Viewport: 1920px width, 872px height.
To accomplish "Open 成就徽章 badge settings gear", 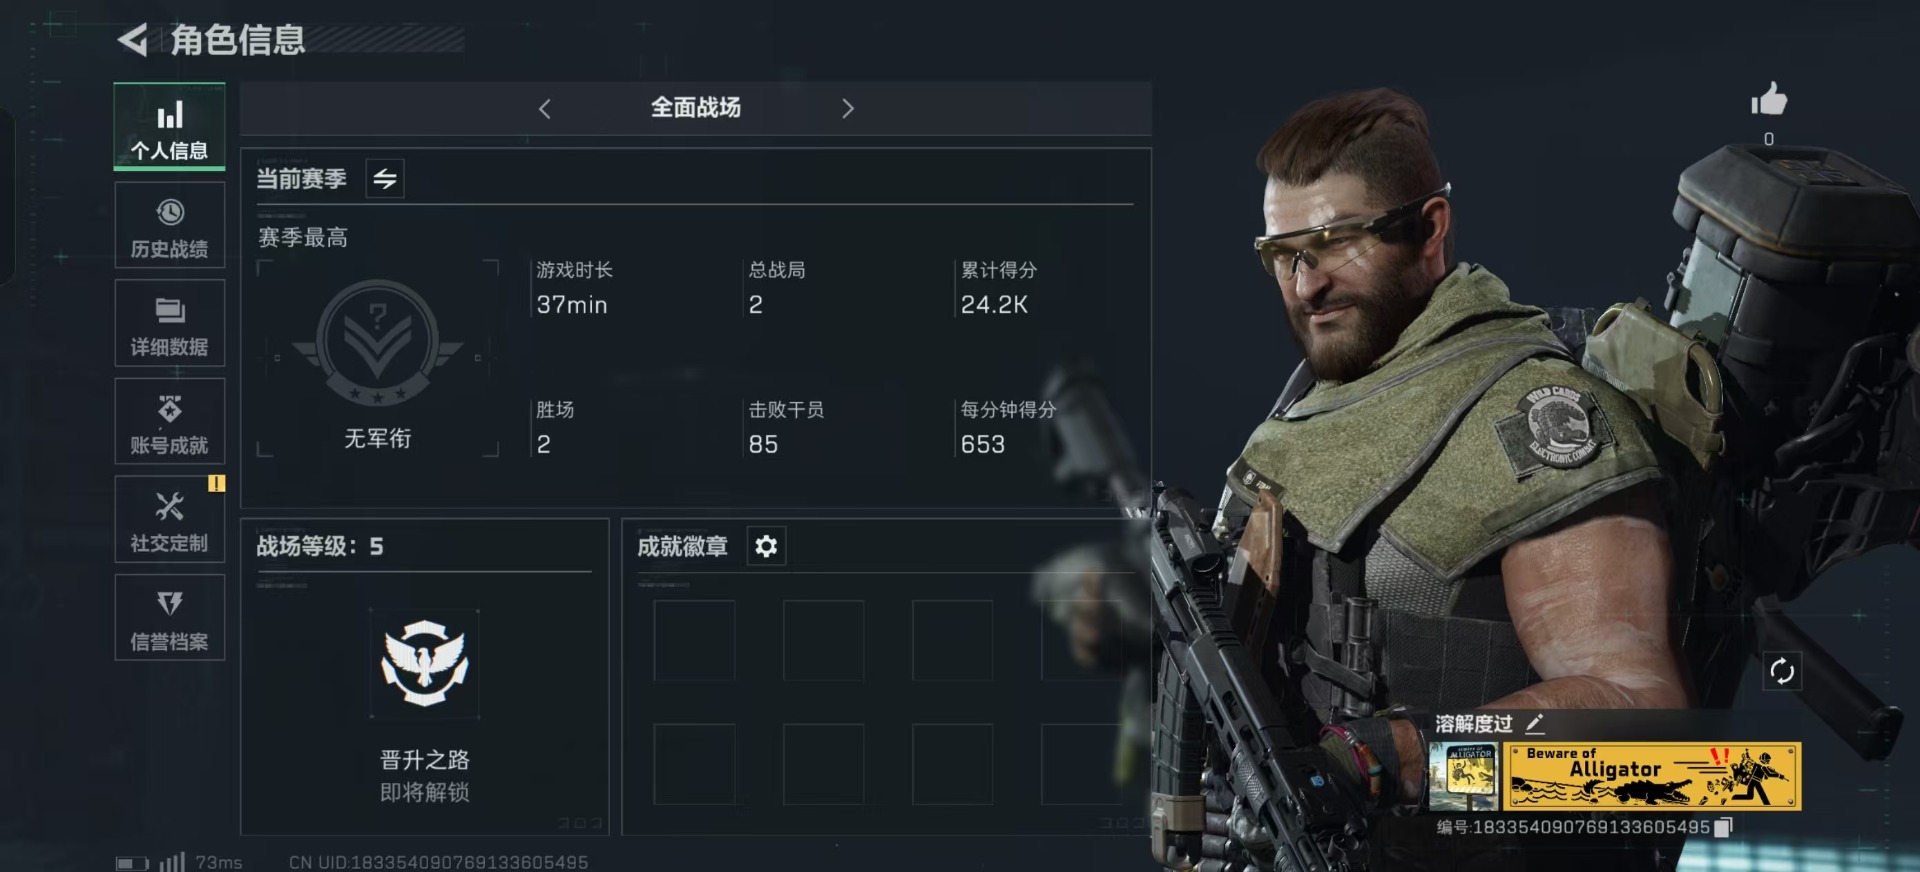I will pos(766,546).
